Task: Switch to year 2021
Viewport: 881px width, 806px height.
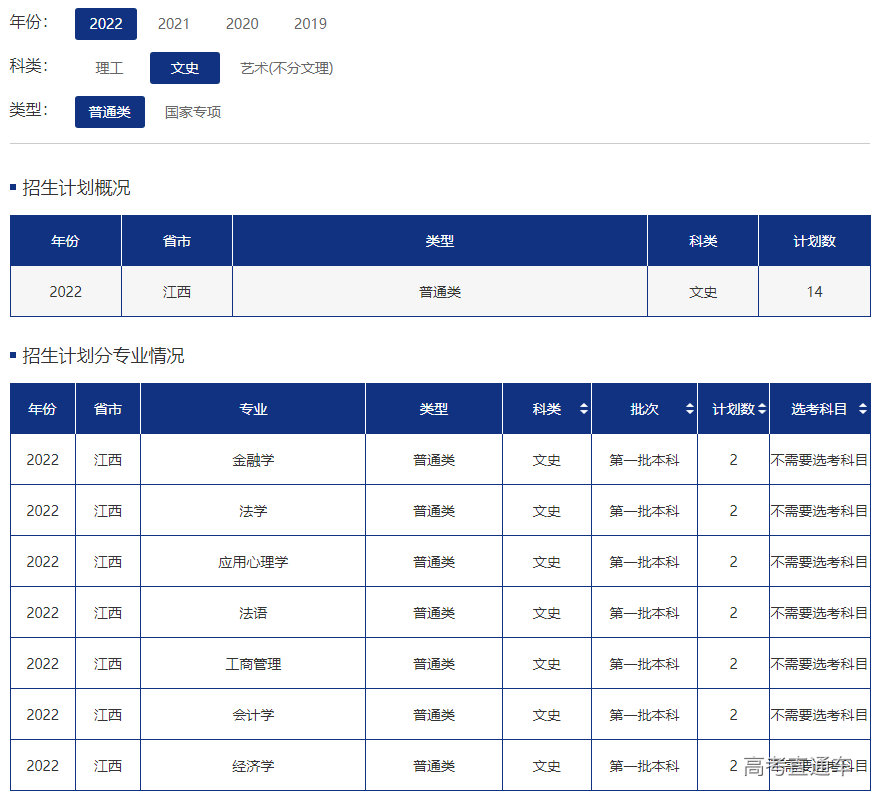Action: [x=173, y=24]
